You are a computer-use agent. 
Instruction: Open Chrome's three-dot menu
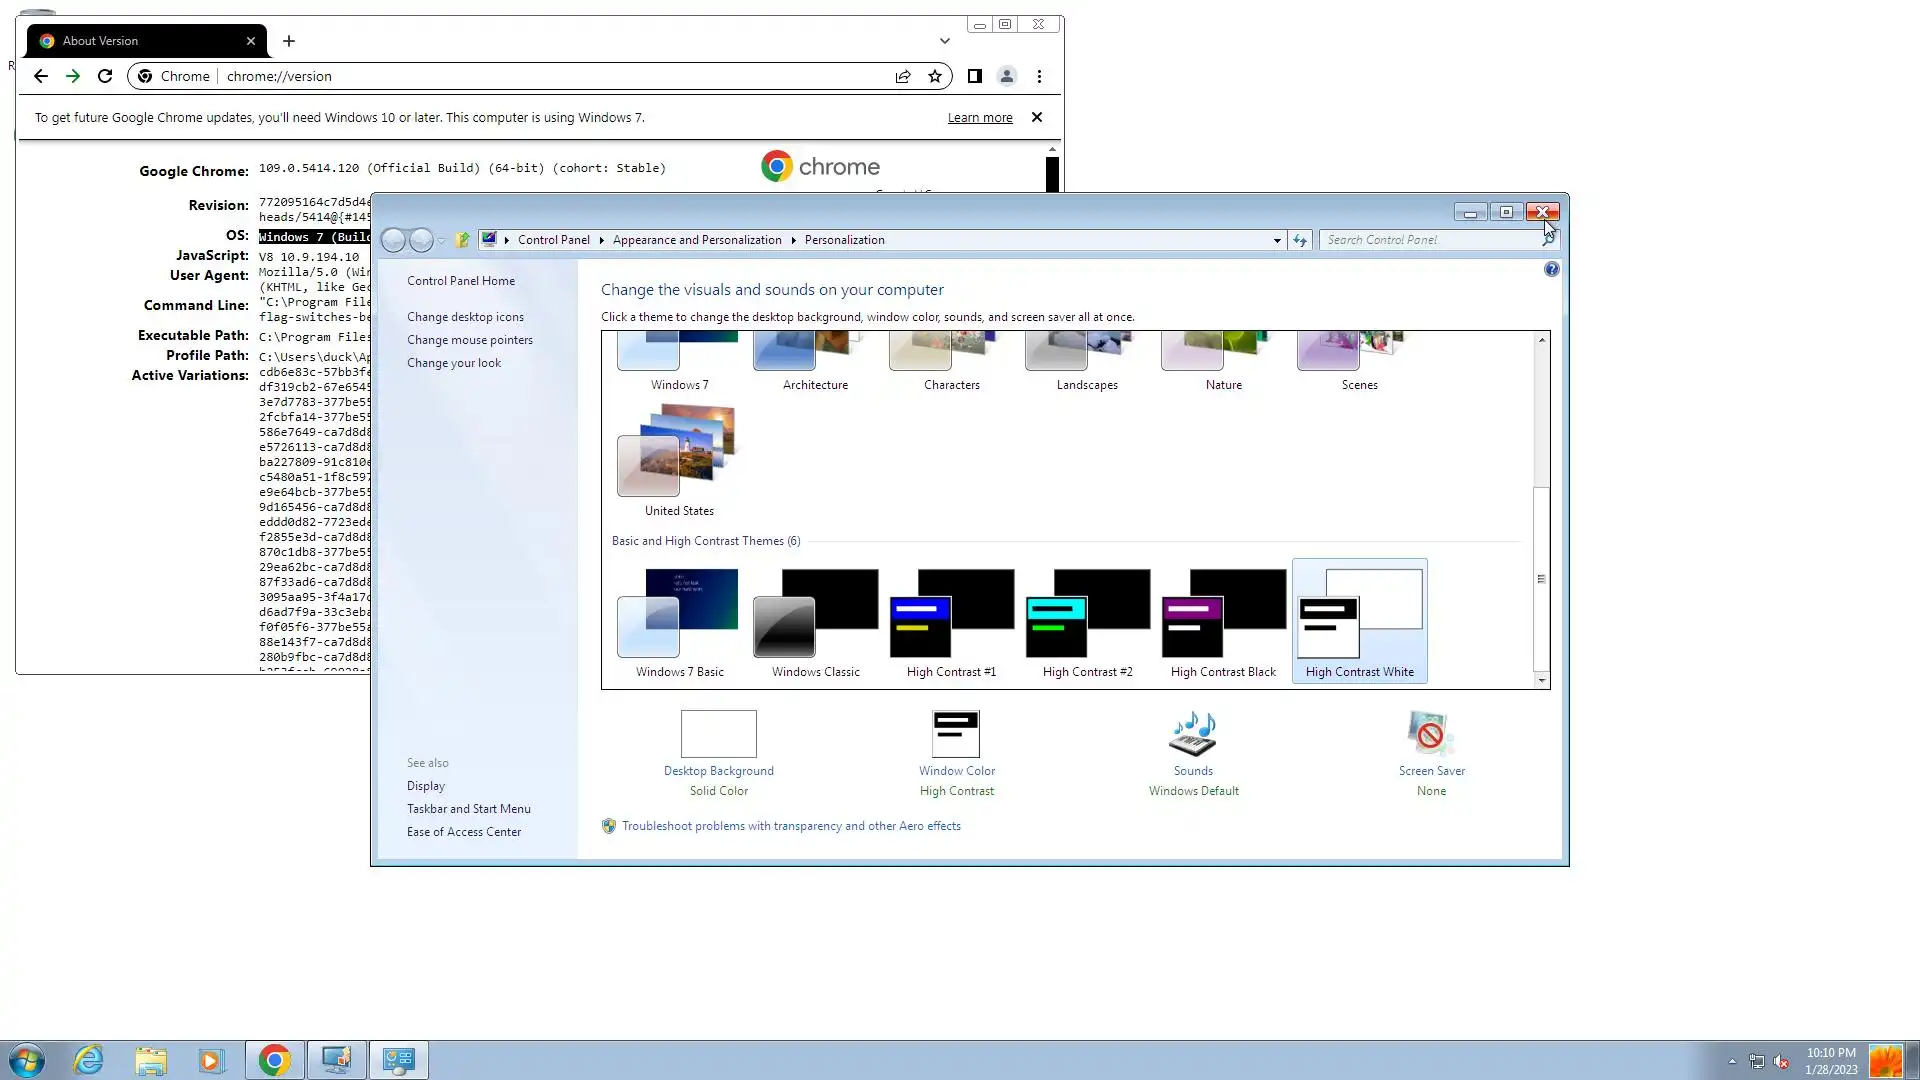click(1039, 76)
